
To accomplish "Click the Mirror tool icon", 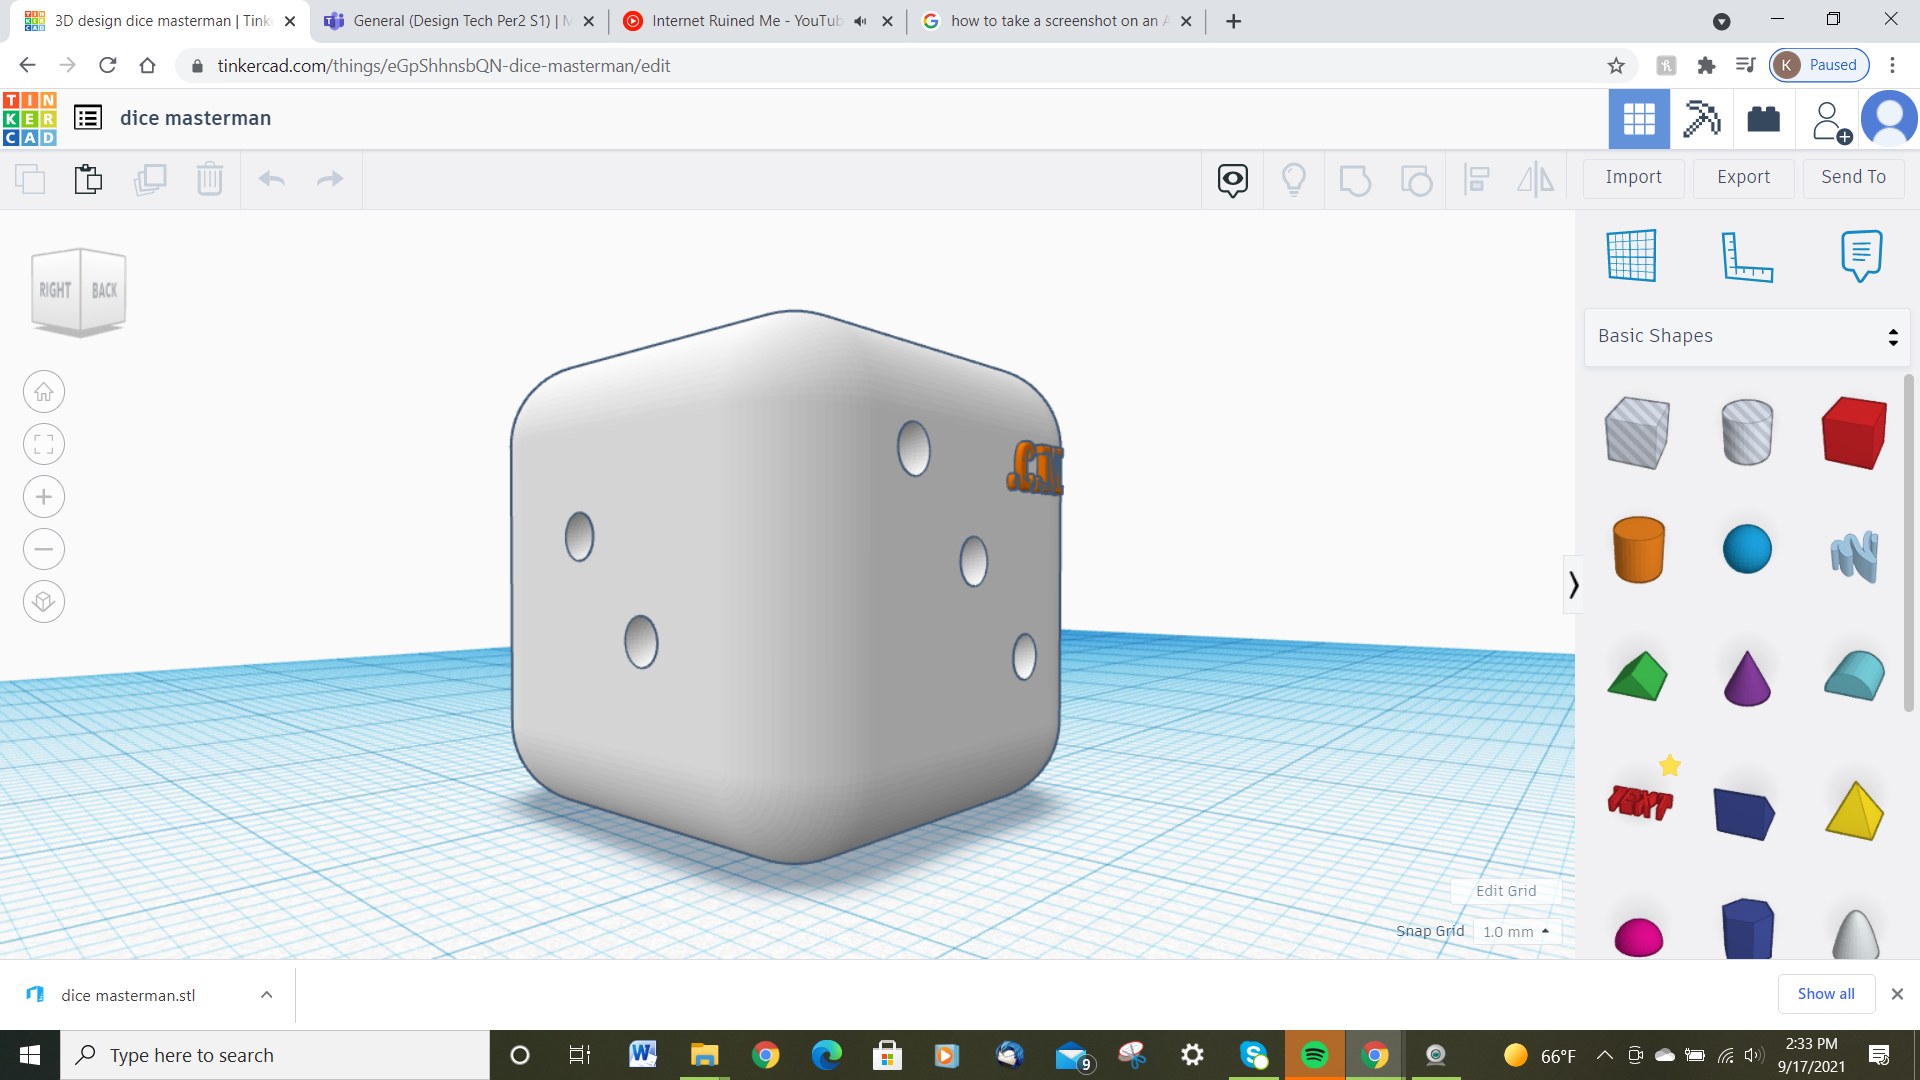I will [1536, 180].
